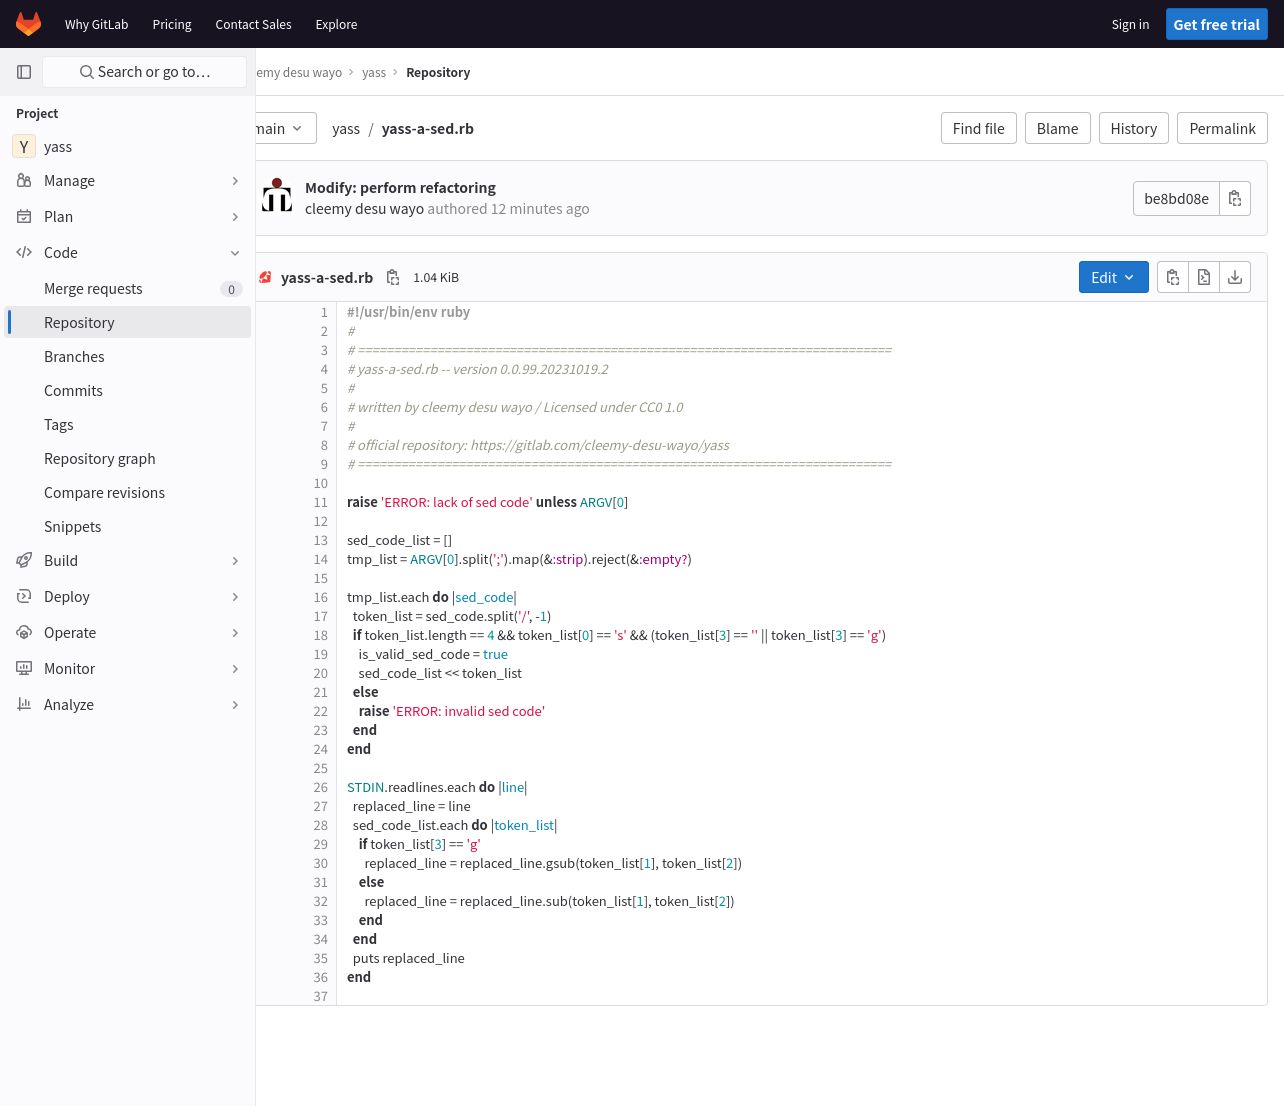
Task: Open the 'Modify: perform refactoring' commit link
Action: [x=400, y=187]
